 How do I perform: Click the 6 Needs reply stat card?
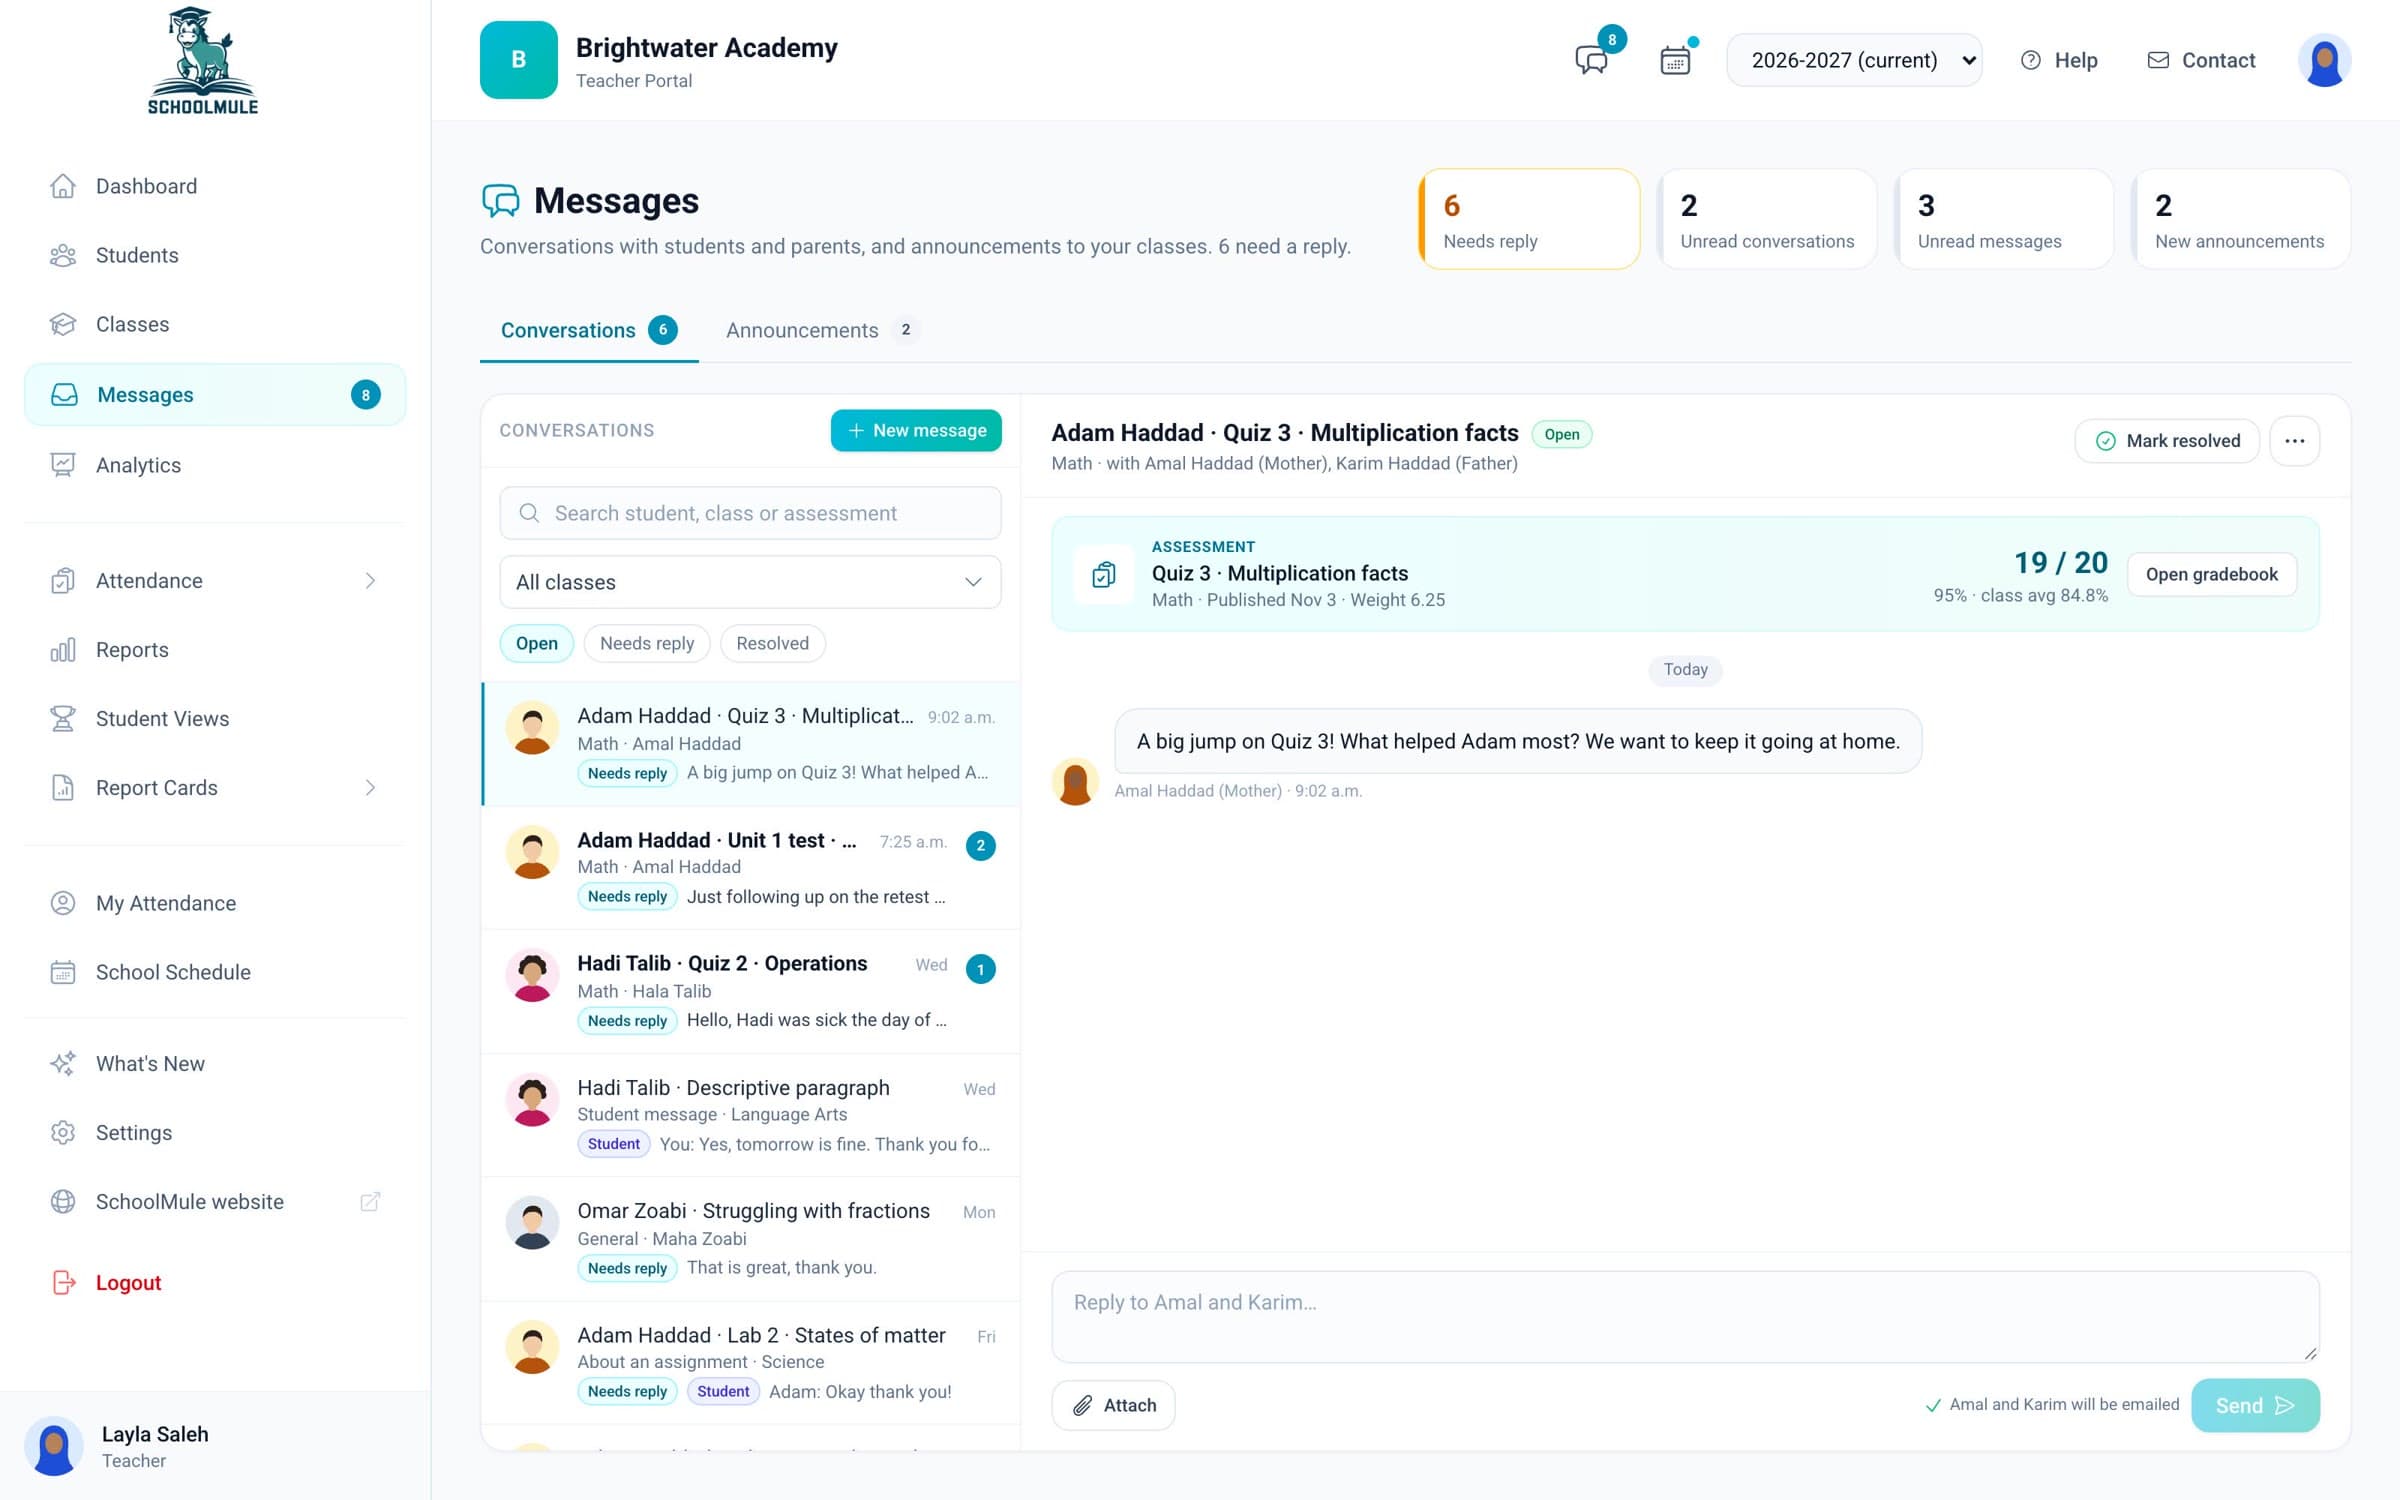click(1530, 219)
